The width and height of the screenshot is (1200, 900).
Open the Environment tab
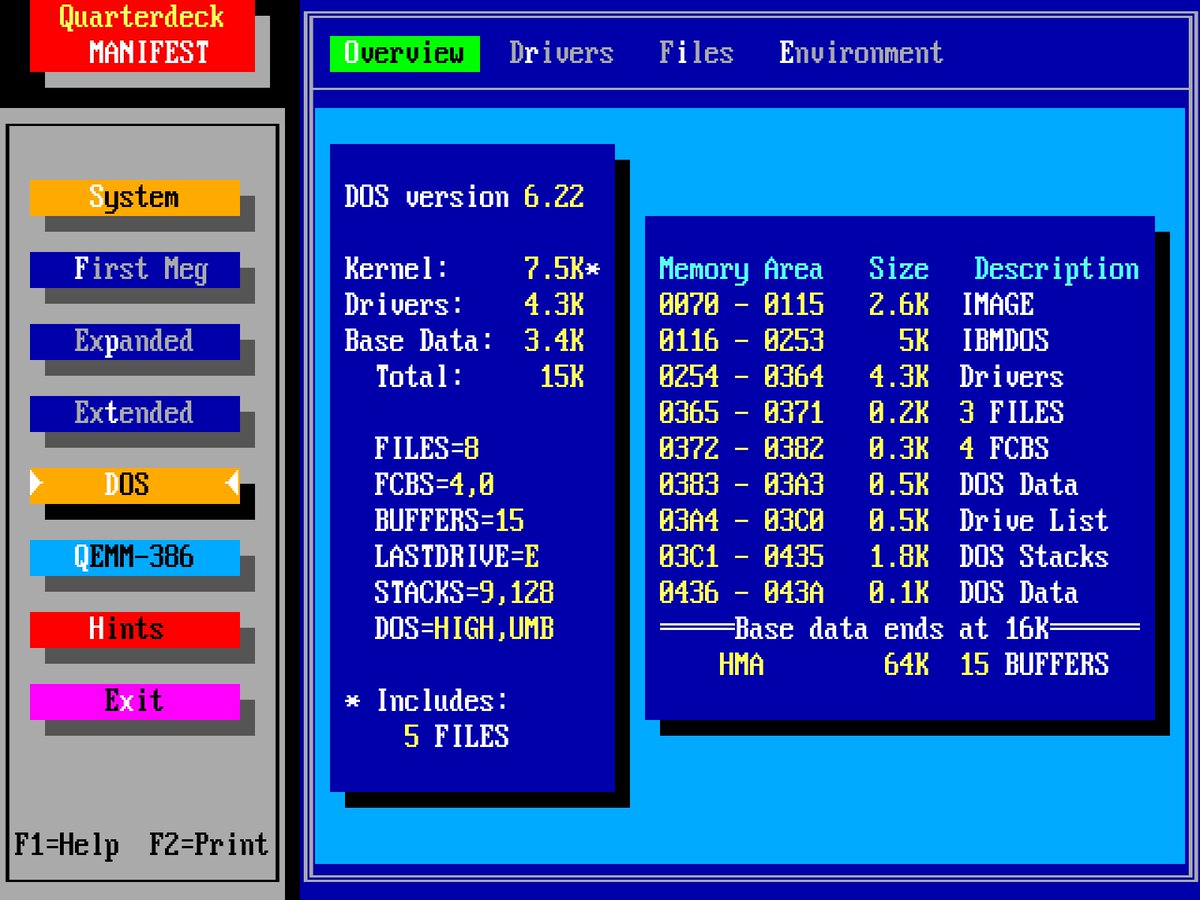[x=861, y=54]
